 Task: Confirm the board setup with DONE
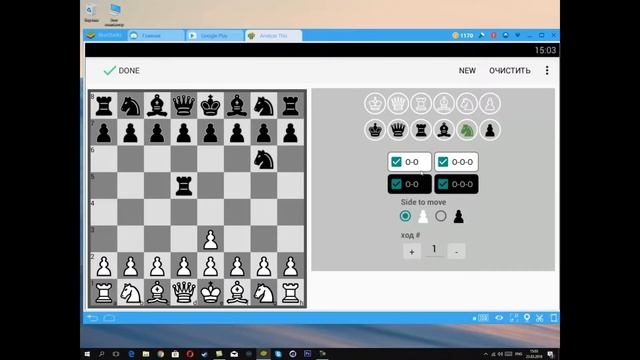point(122,71)
